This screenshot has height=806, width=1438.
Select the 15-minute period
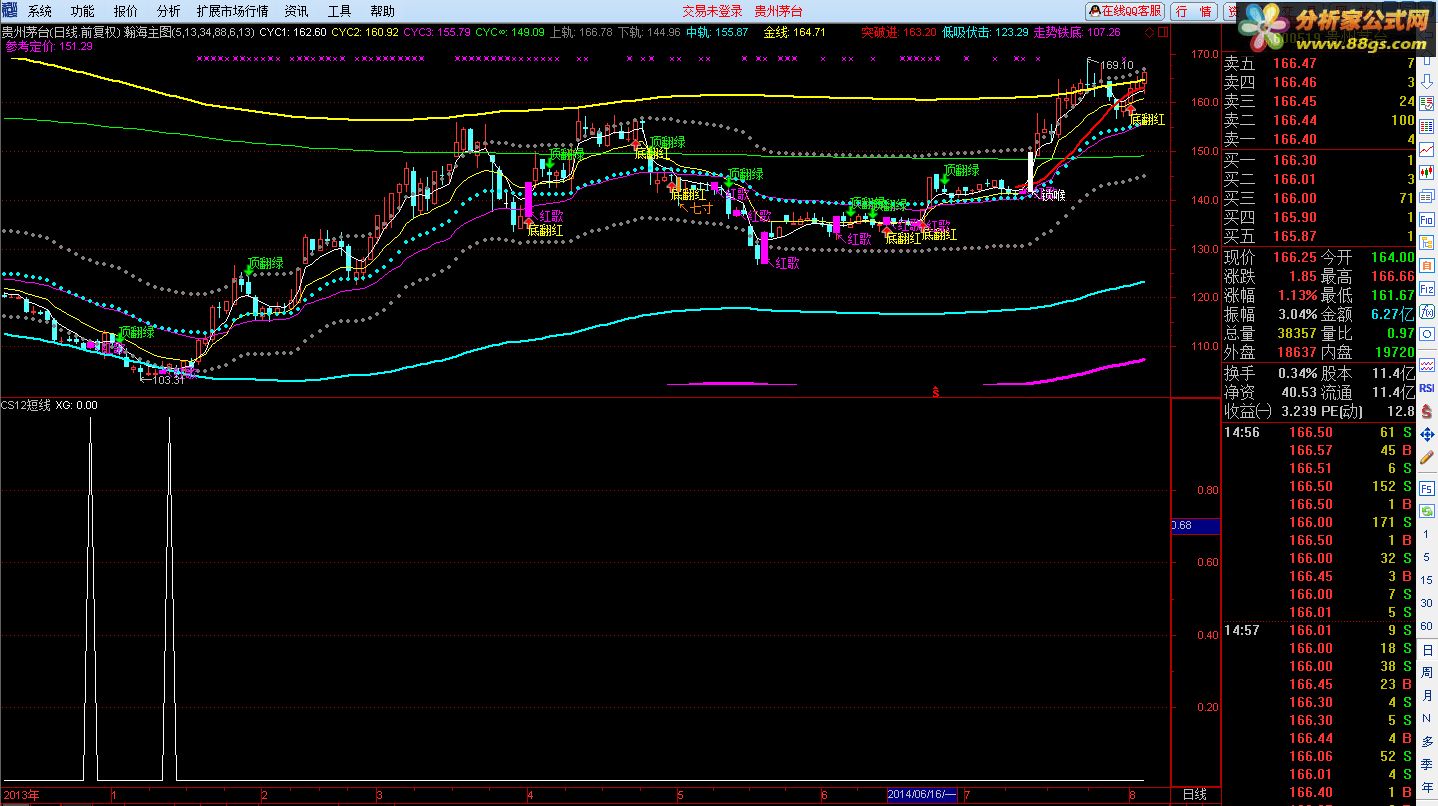click(1426, 579)
